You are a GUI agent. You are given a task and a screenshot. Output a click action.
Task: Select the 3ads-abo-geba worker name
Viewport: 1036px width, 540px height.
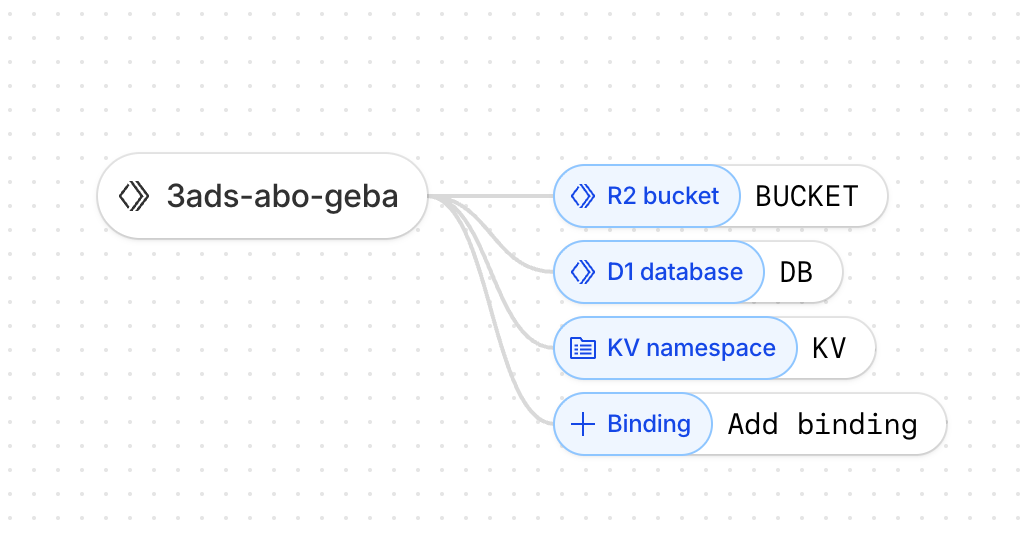coord(282,196)
